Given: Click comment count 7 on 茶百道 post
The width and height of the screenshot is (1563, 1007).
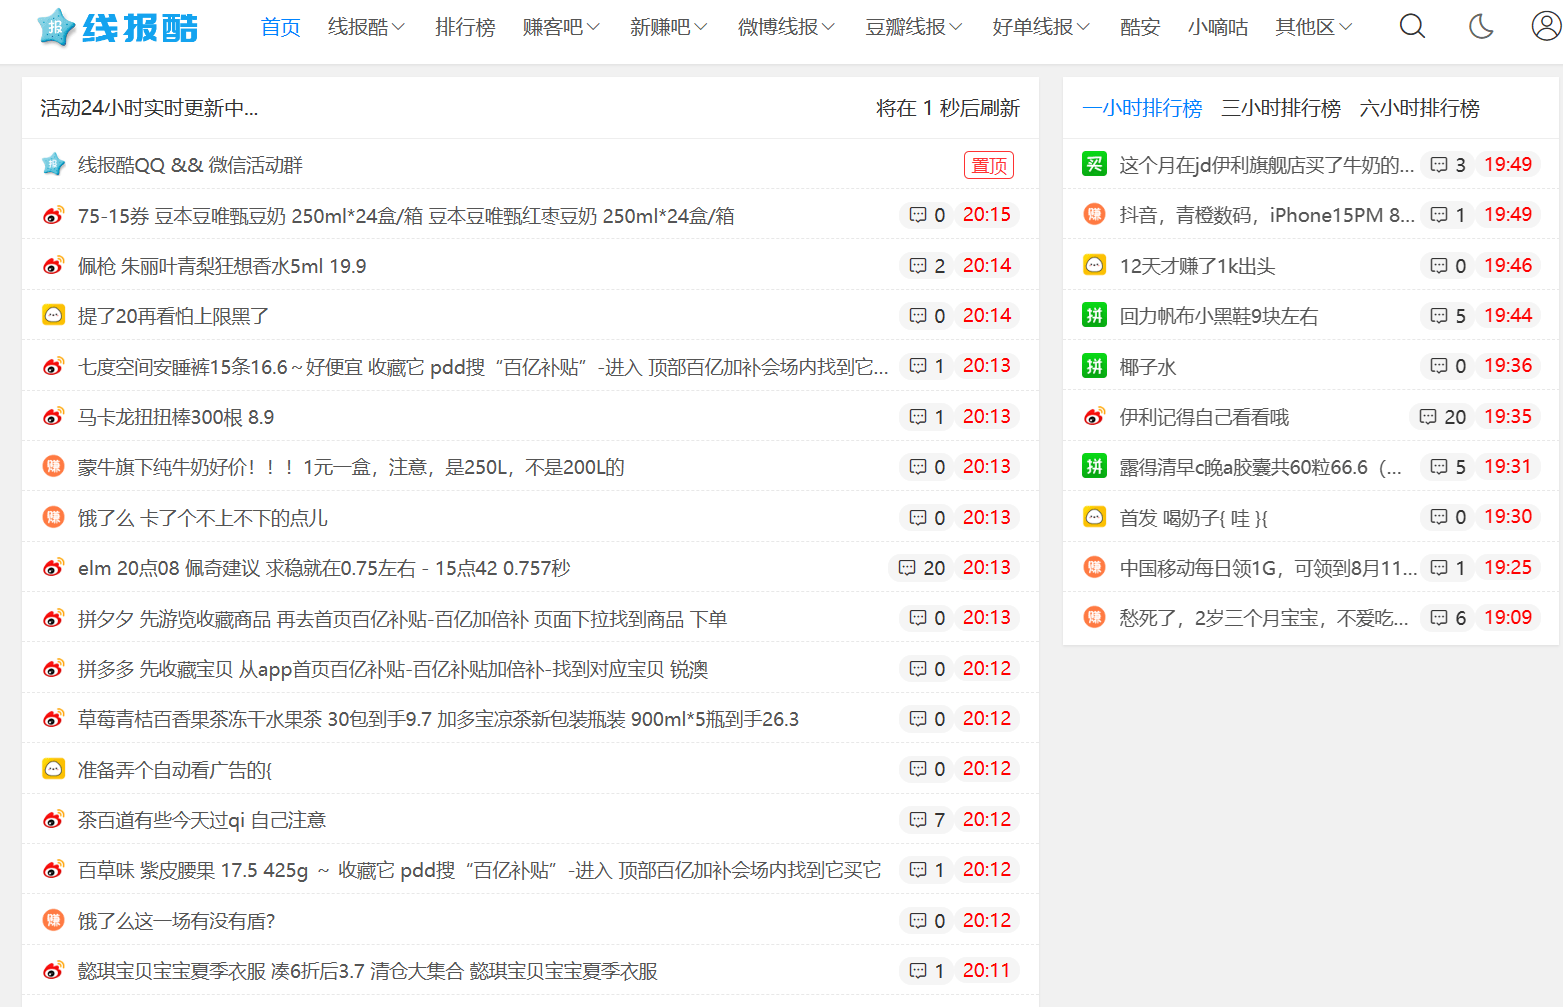Looking at the screenshot, I should (x=927, y=820).
